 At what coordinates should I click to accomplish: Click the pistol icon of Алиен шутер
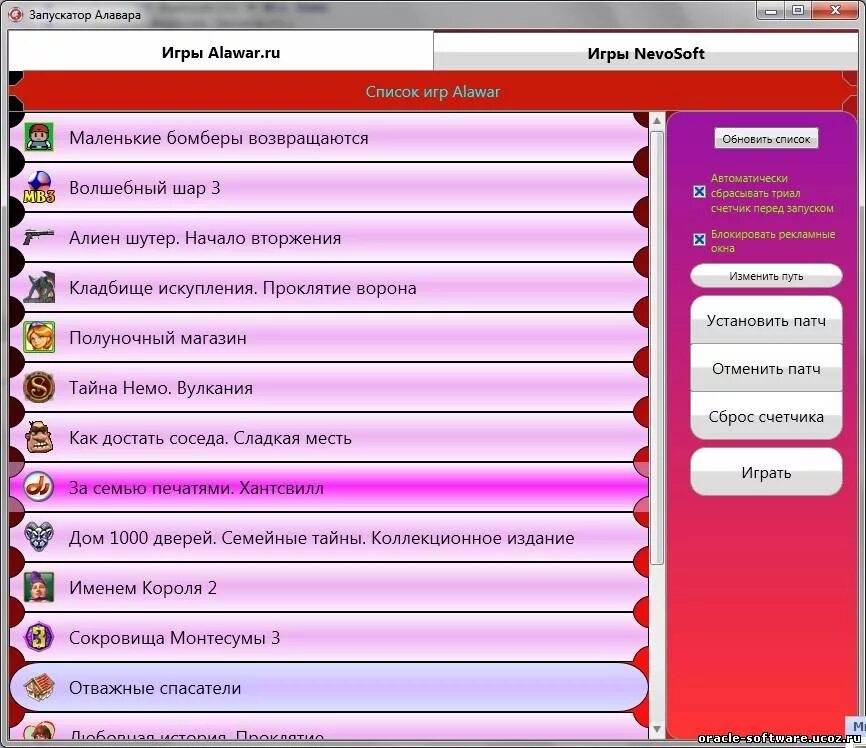39,237
